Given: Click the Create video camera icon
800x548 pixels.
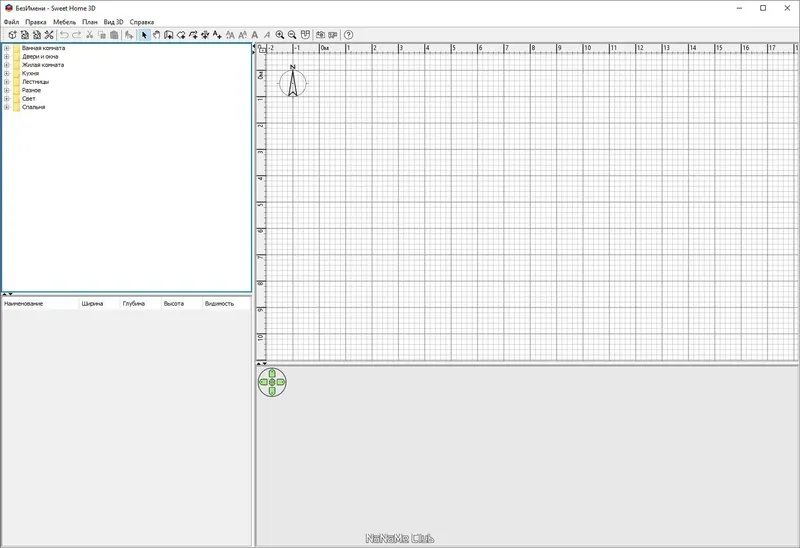Looking at the screenshot, I should tap(333, 35).
